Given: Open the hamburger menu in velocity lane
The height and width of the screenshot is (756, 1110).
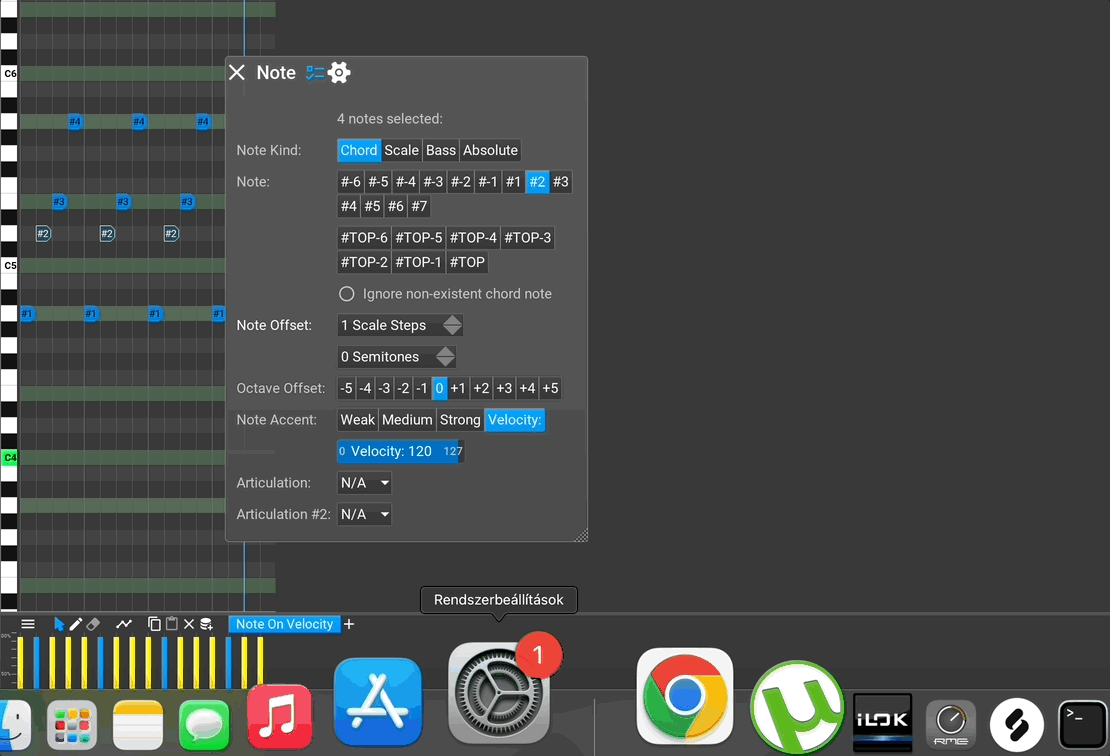Looking at the screenshot, I should click(28, 624).
